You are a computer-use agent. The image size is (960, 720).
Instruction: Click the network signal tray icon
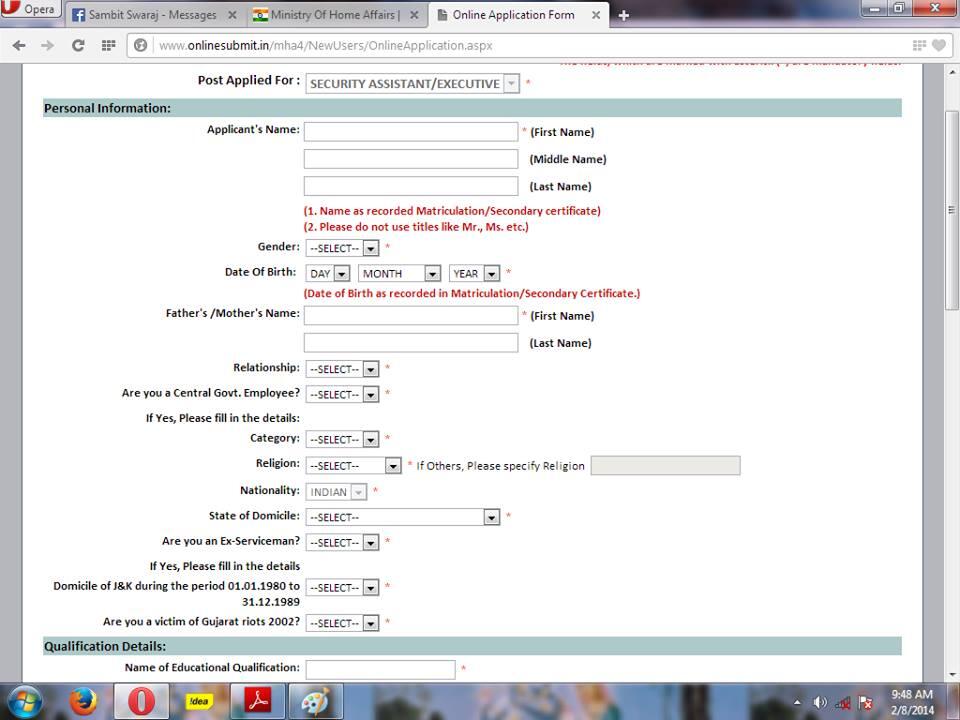pyautogui.click(x=843, y=703)
